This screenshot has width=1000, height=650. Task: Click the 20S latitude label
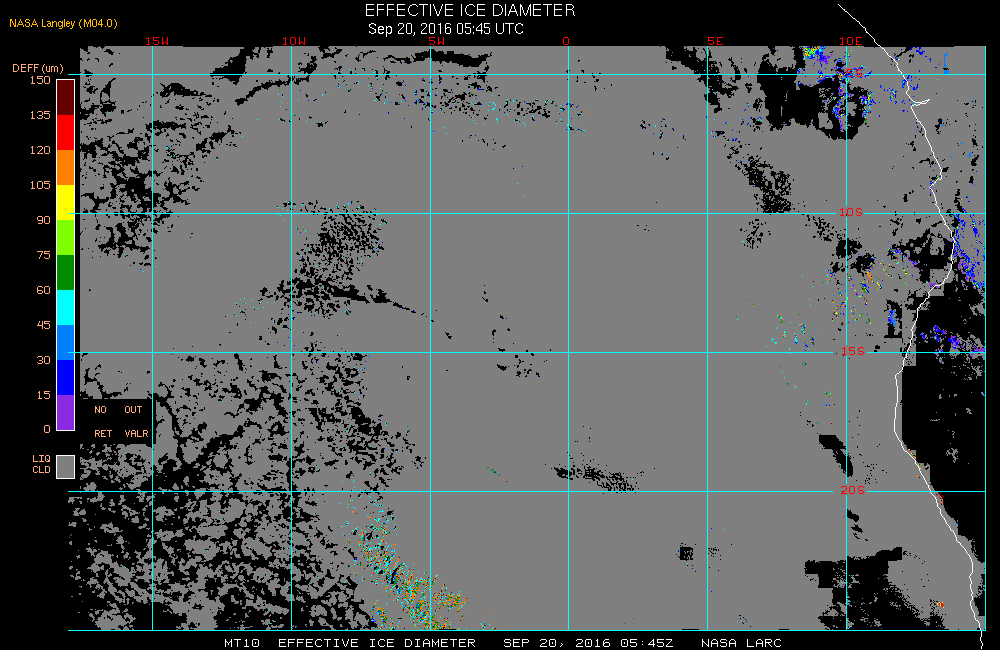[x=853, y=491]
